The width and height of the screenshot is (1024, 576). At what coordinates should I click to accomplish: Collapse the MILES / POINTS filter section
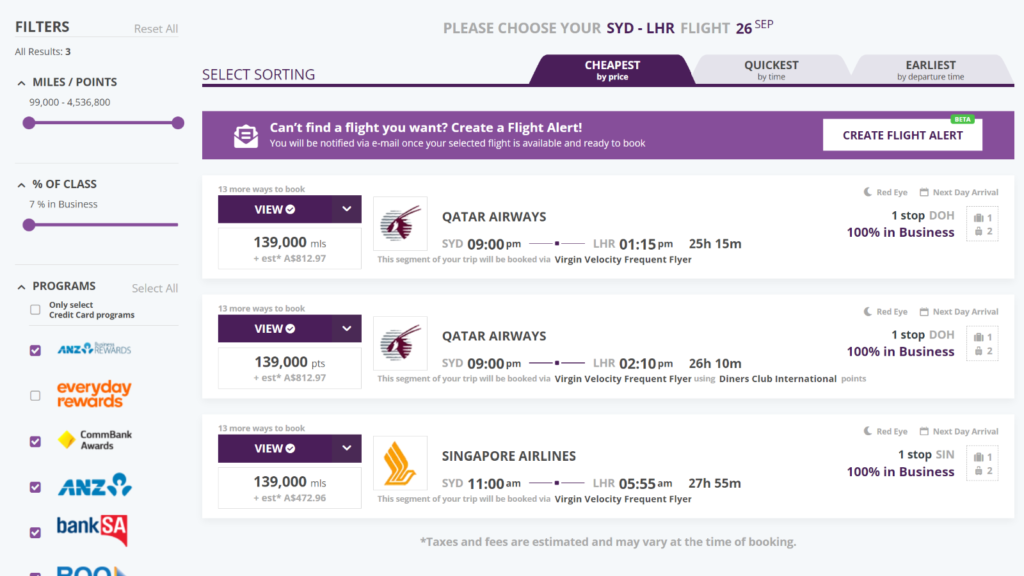click(x=22, y=81)
